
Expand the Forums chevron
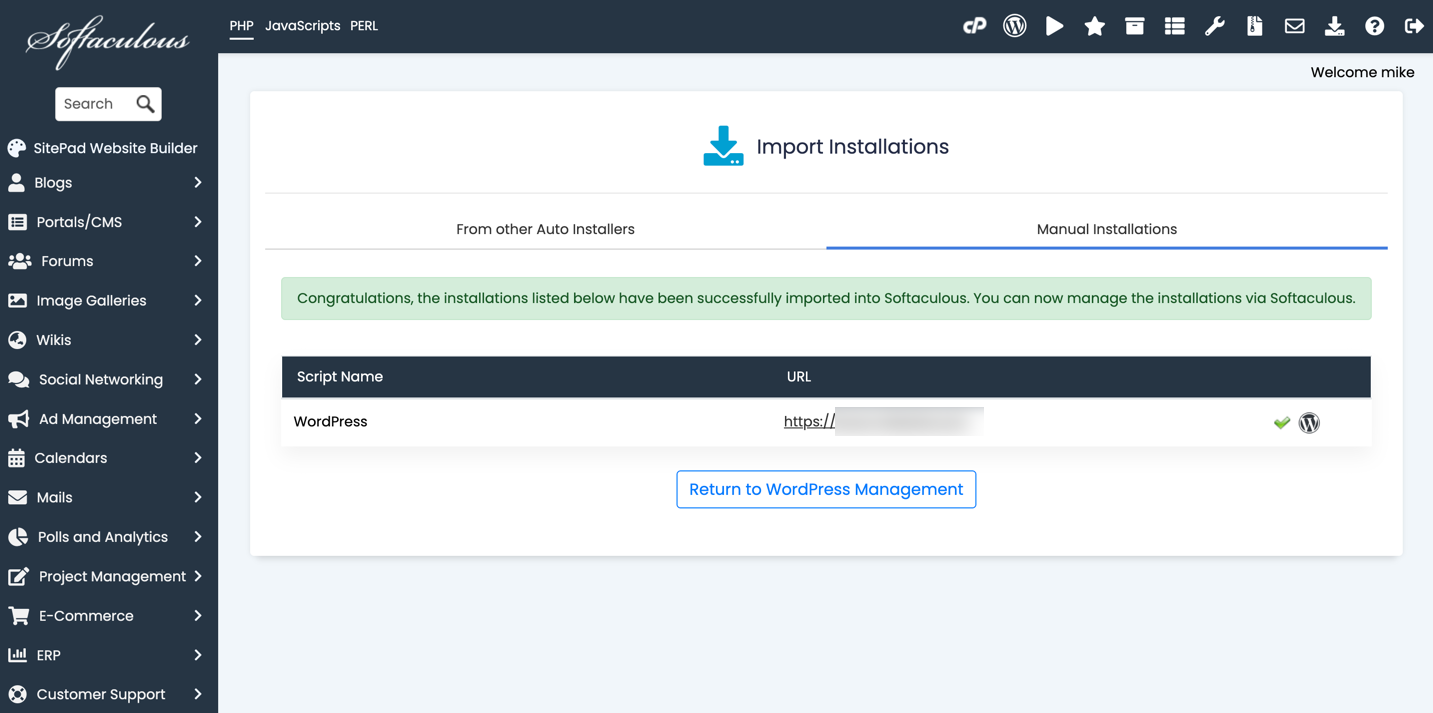click(x=198, y=261)
